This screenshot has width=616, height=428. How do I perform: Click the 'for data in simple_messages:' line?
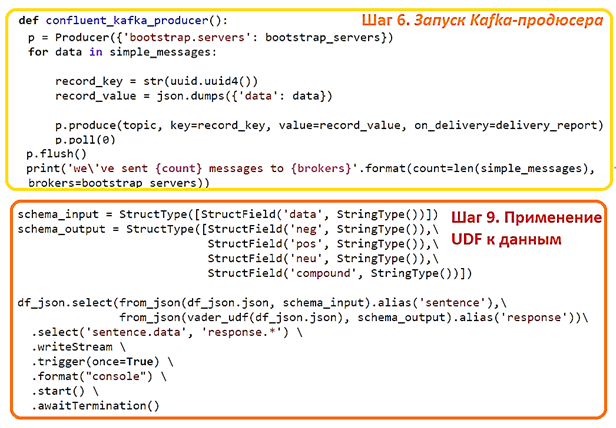[122, 52]
